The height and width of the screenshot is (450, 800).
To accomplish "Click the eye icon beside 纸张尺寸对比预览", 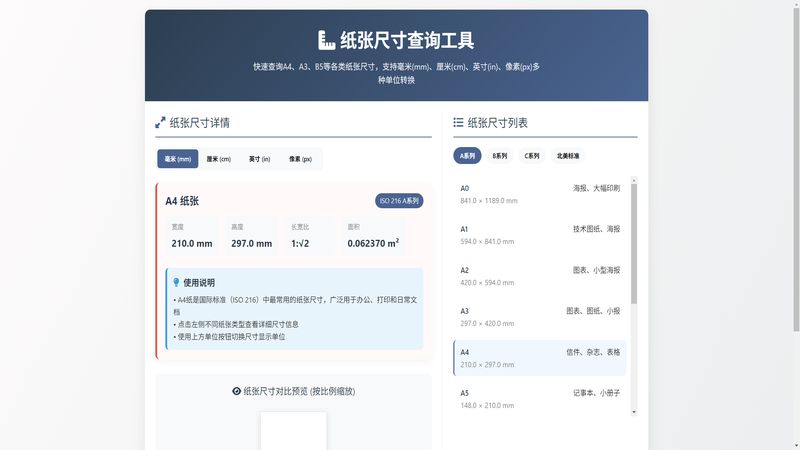I will click(x=236, y=391).
